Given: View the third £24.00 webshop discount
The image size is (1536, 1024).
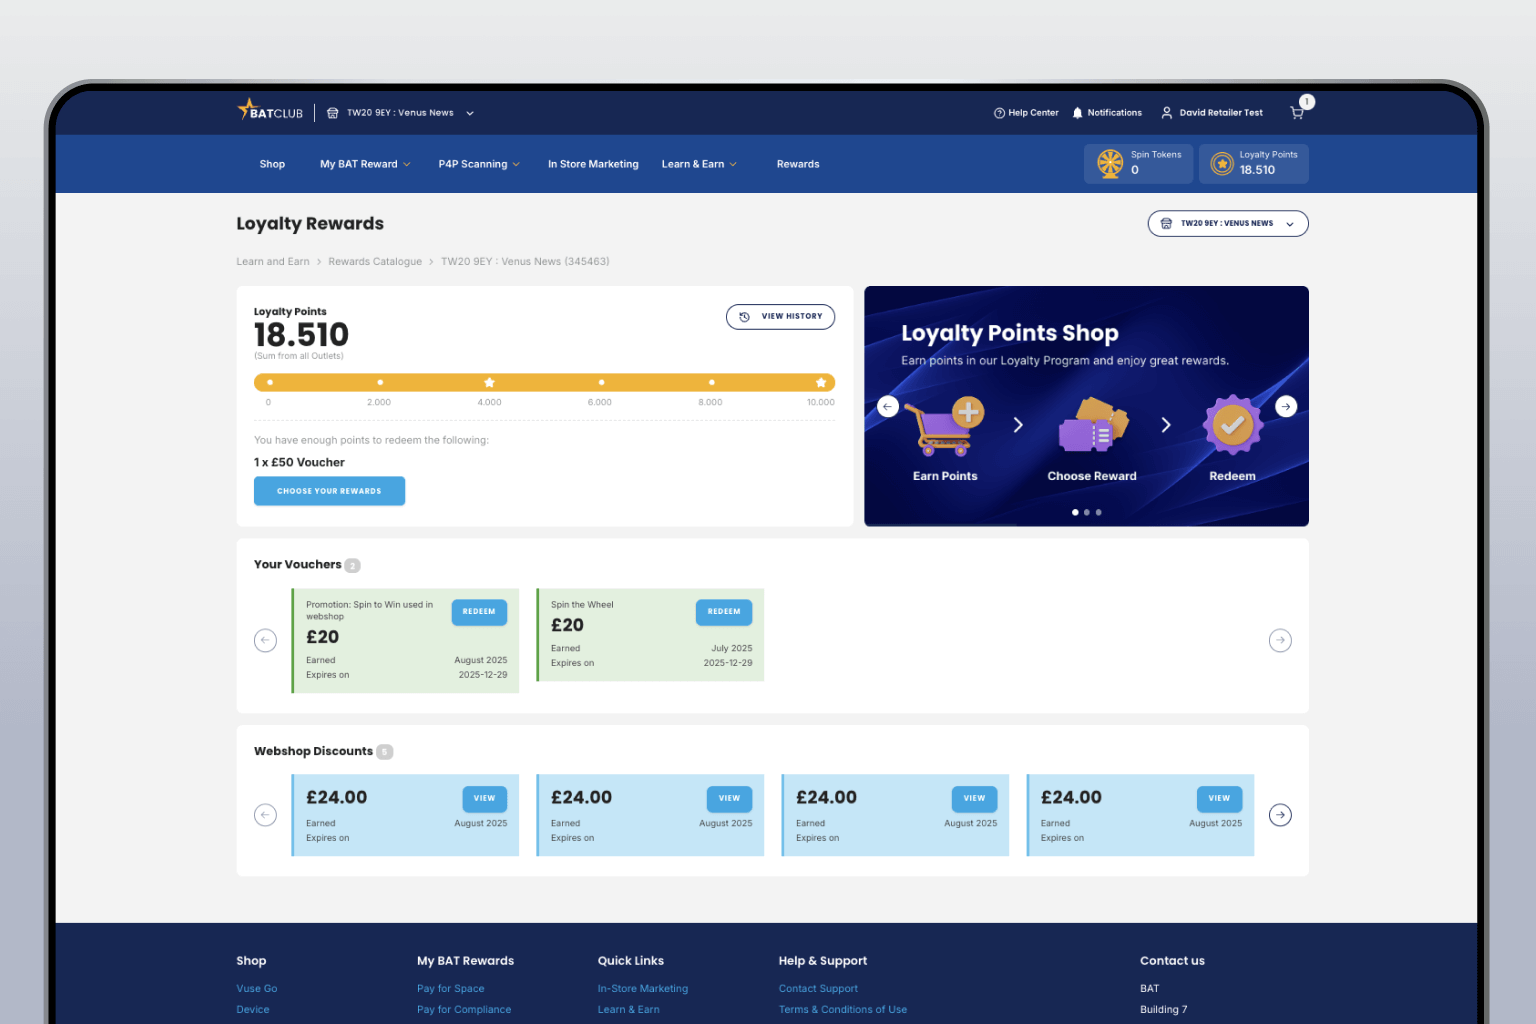Looking at the screenshot, I should [974, 799].
